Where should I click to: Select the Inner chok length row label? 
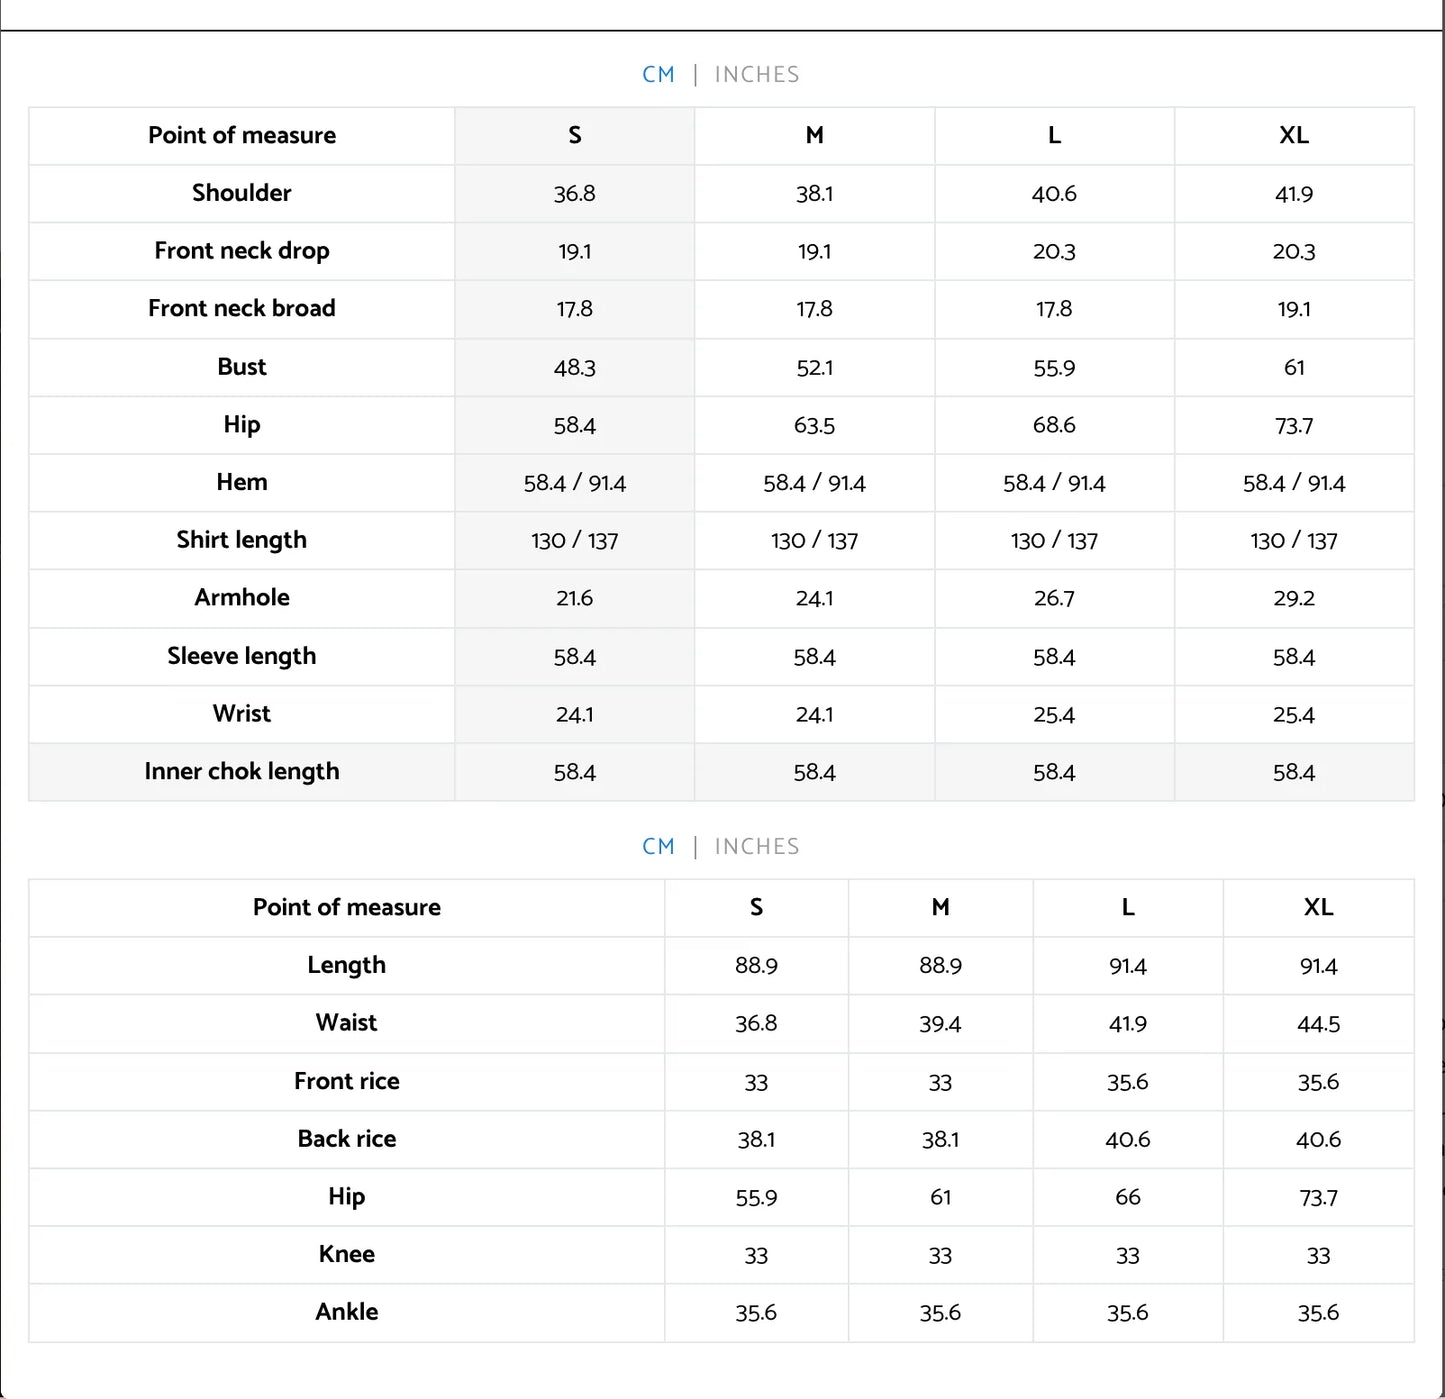pyautogui.click(x=242, y=772)
